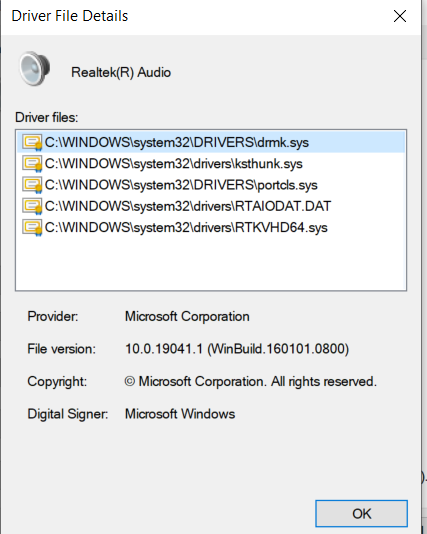Select the RTAIODAT.DAT driver file path
The width and height of the screenshot is (427, 534).
188,206
